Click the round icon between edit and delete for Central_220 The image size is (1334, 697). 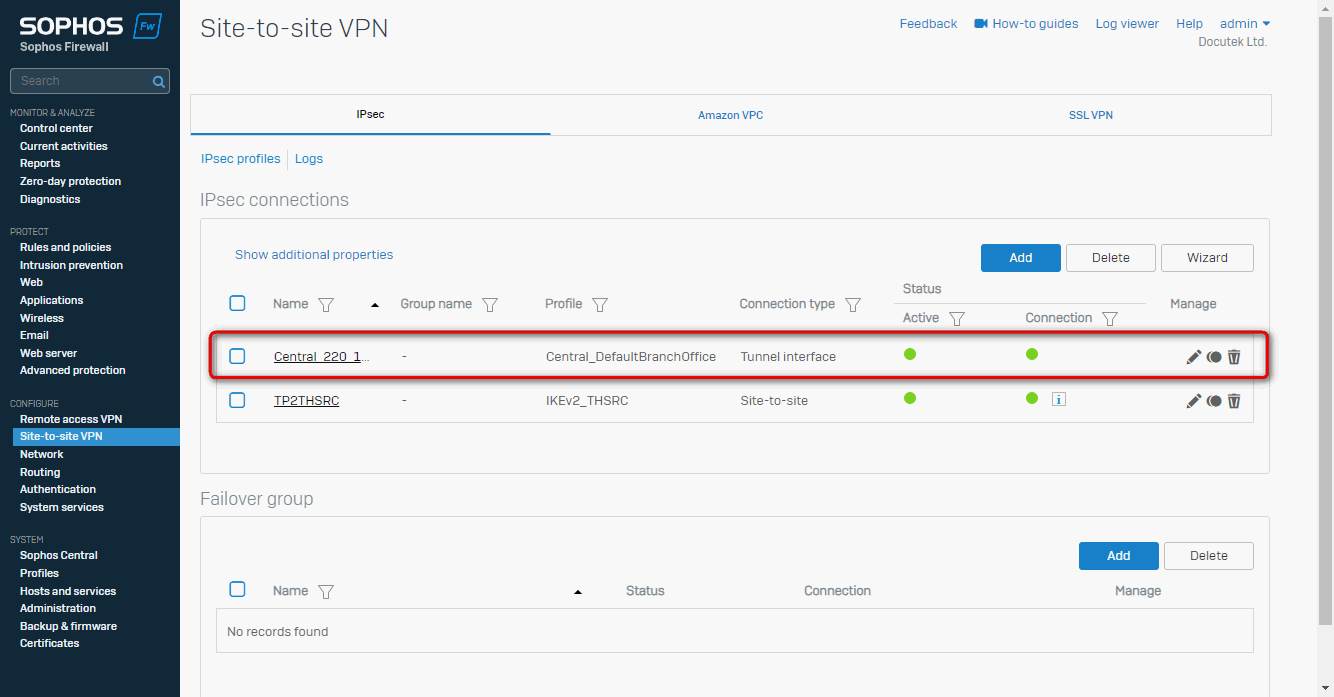[1214, 357]
